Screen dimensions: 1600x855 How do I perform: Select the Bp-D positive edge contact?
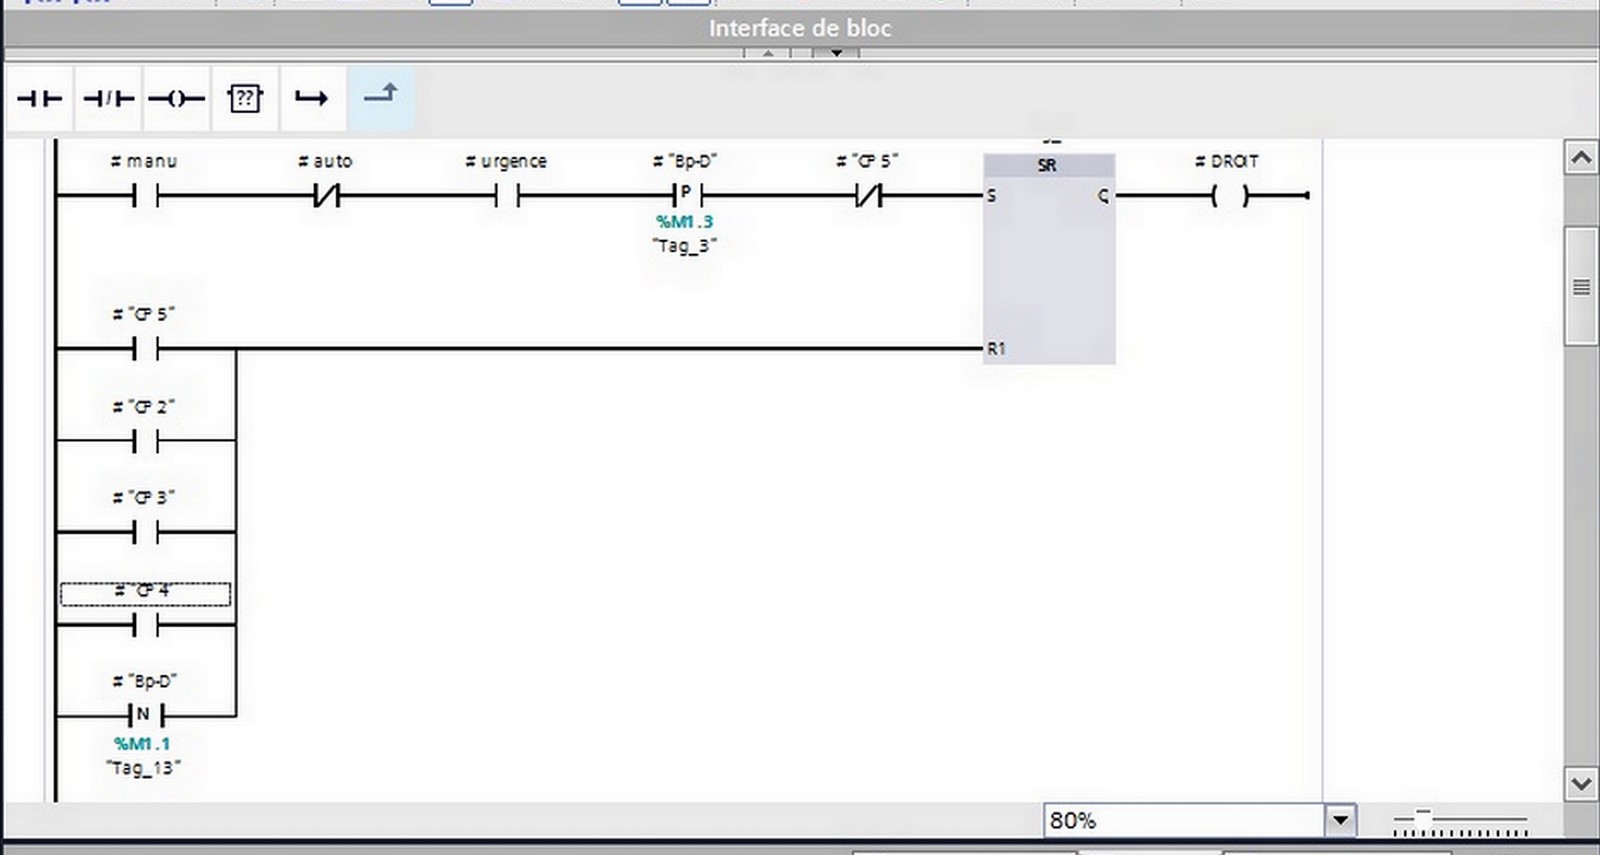(686, 195)
